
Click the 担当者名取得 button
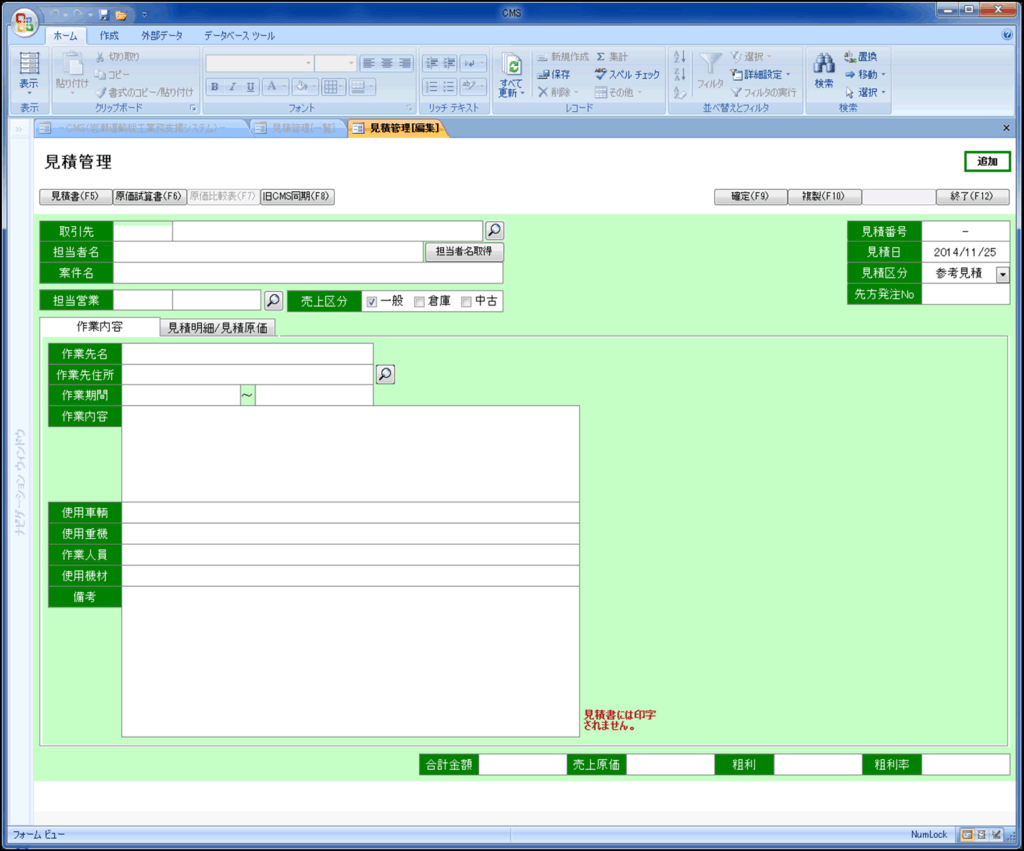pos(463,252)
